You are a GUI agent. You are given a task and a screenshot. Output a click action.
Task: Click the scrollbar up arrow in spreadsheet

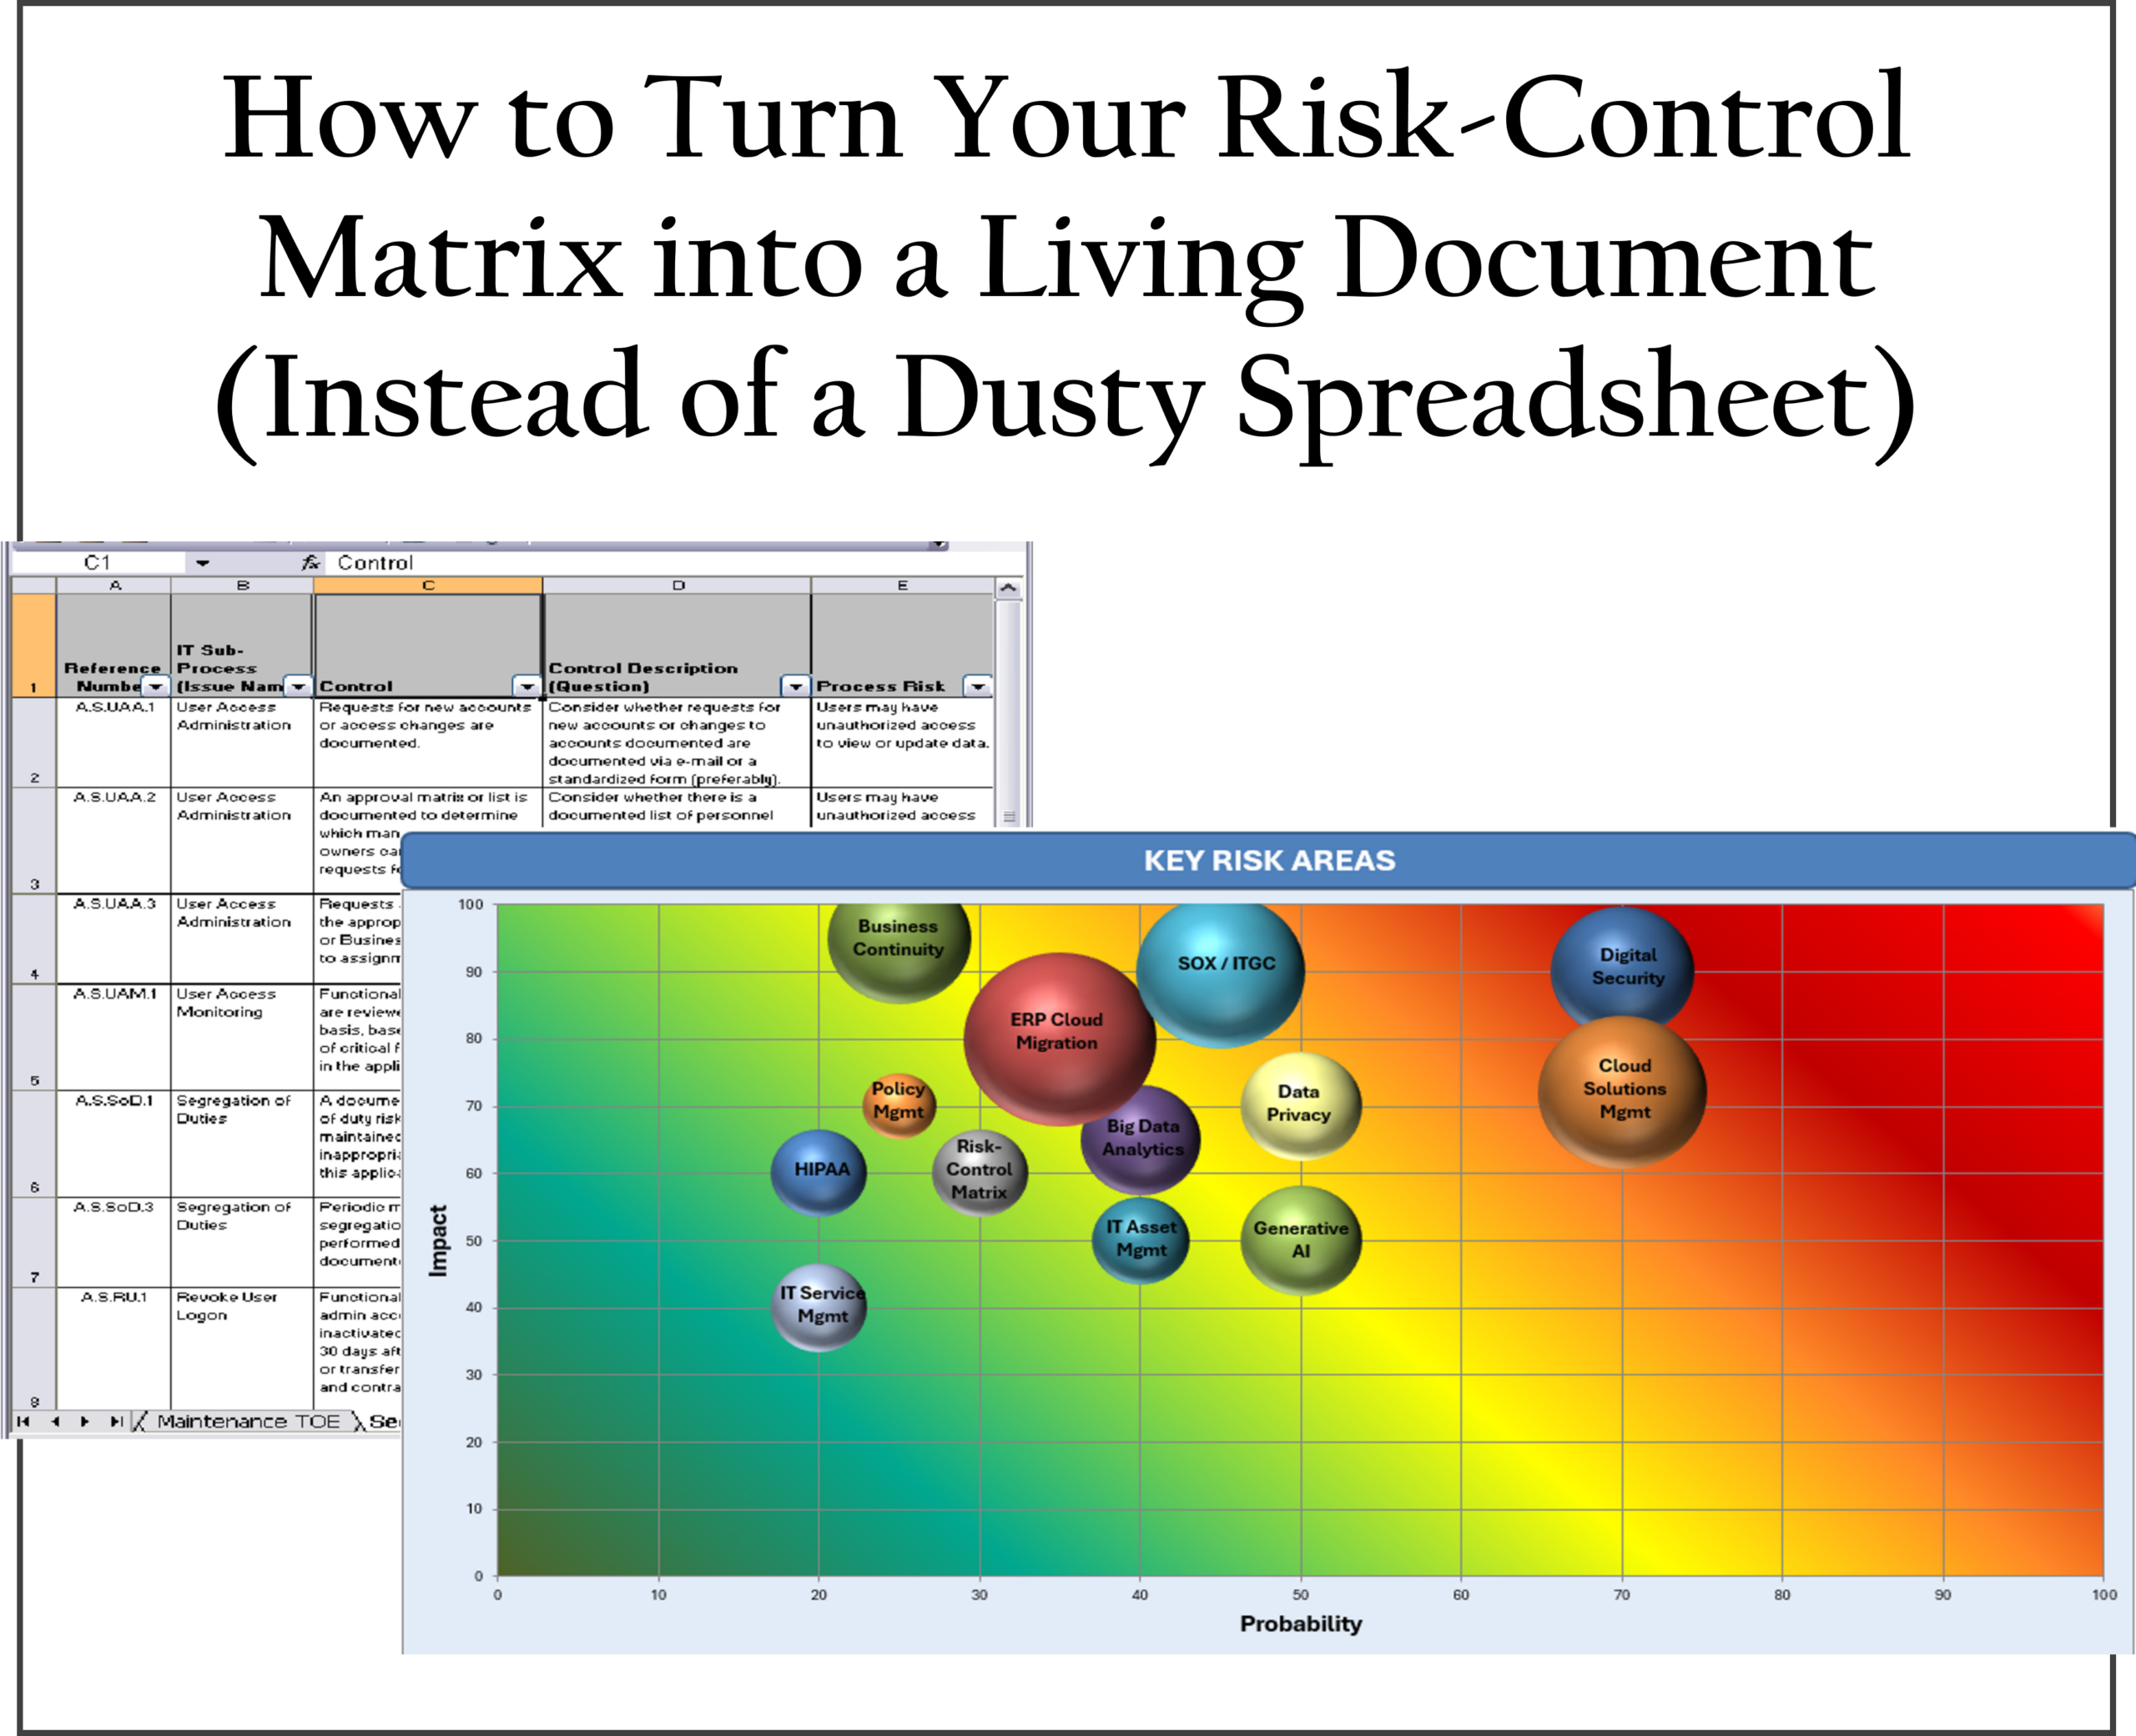coord(1008,588)
